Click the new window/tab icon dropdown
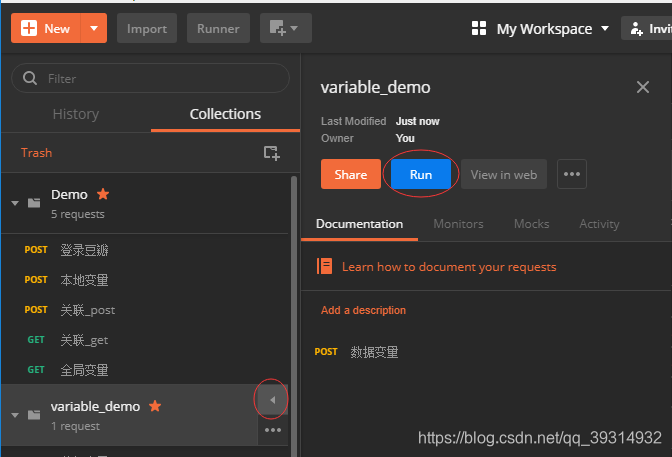 click(x=285, y=28)
